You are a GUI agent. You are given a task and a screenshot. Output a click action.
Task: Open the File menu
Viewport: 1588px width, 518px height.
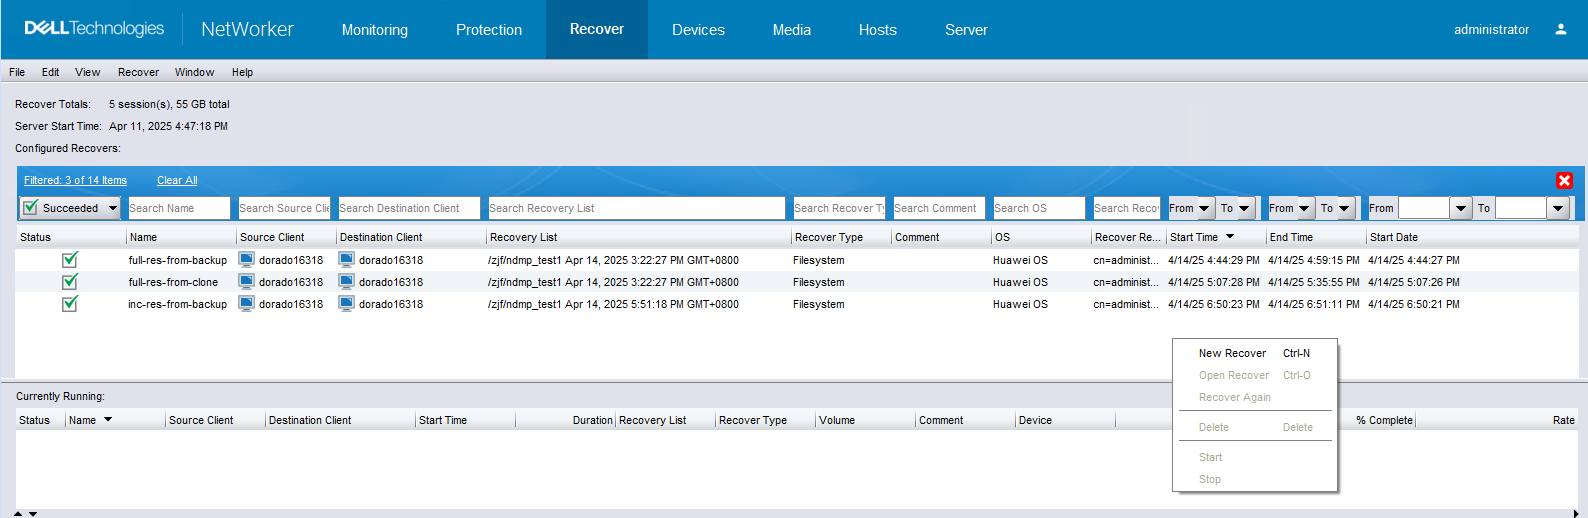tap(17, 72)
